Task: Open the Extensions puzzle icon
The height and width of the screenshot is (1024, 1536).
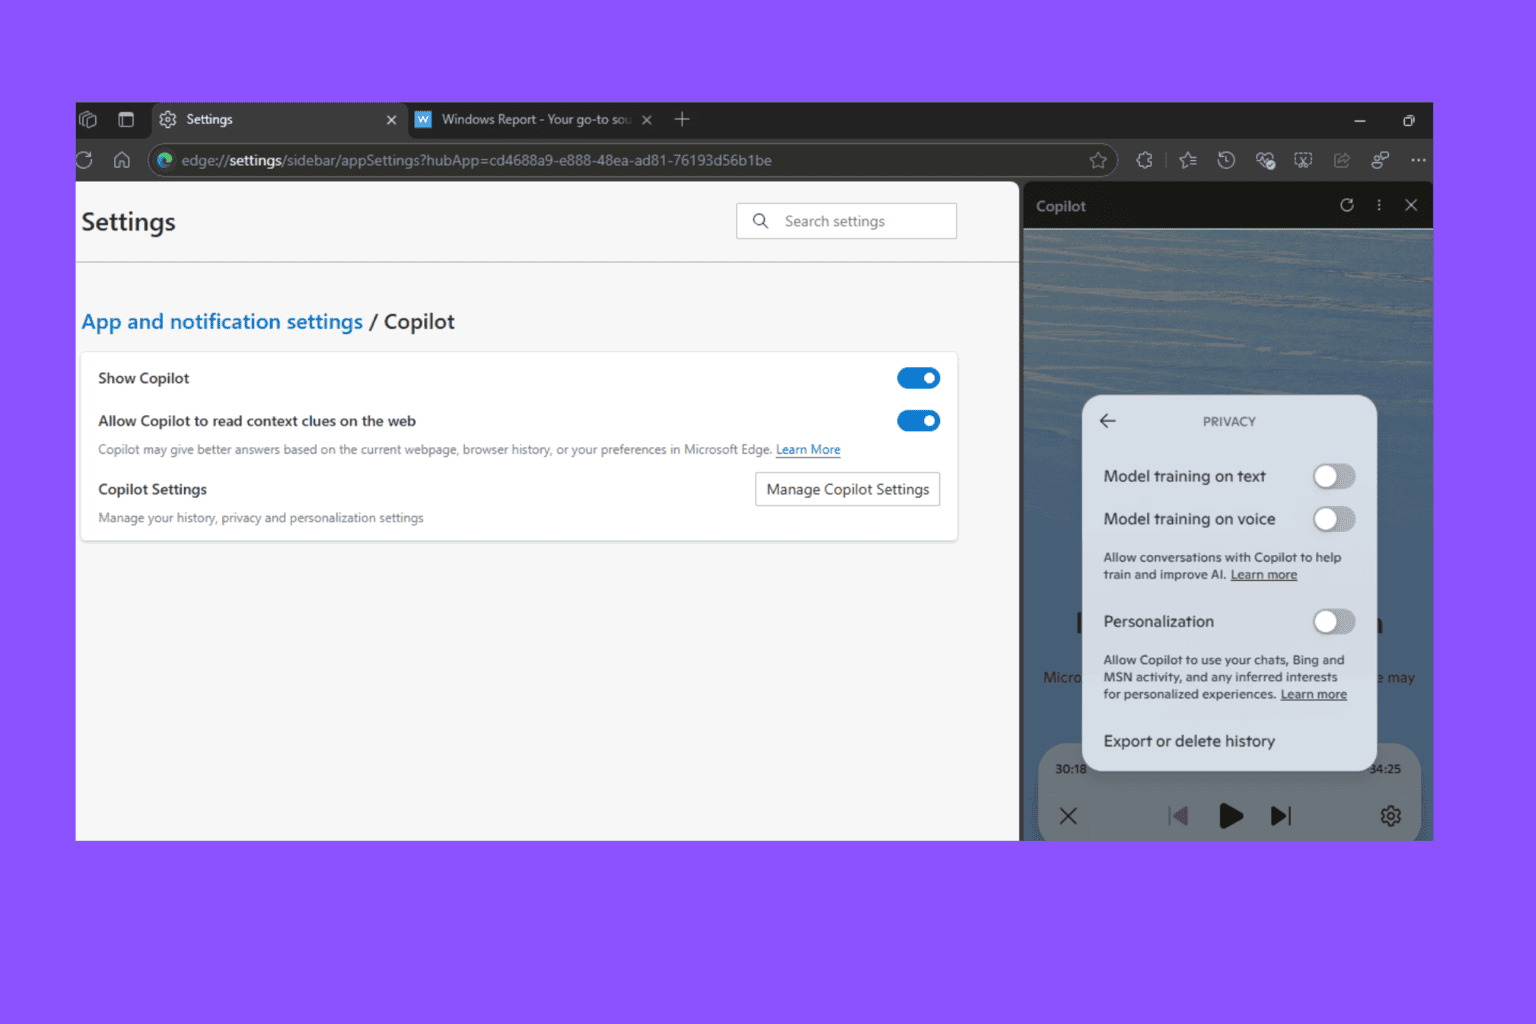Action: (1145, 160)
